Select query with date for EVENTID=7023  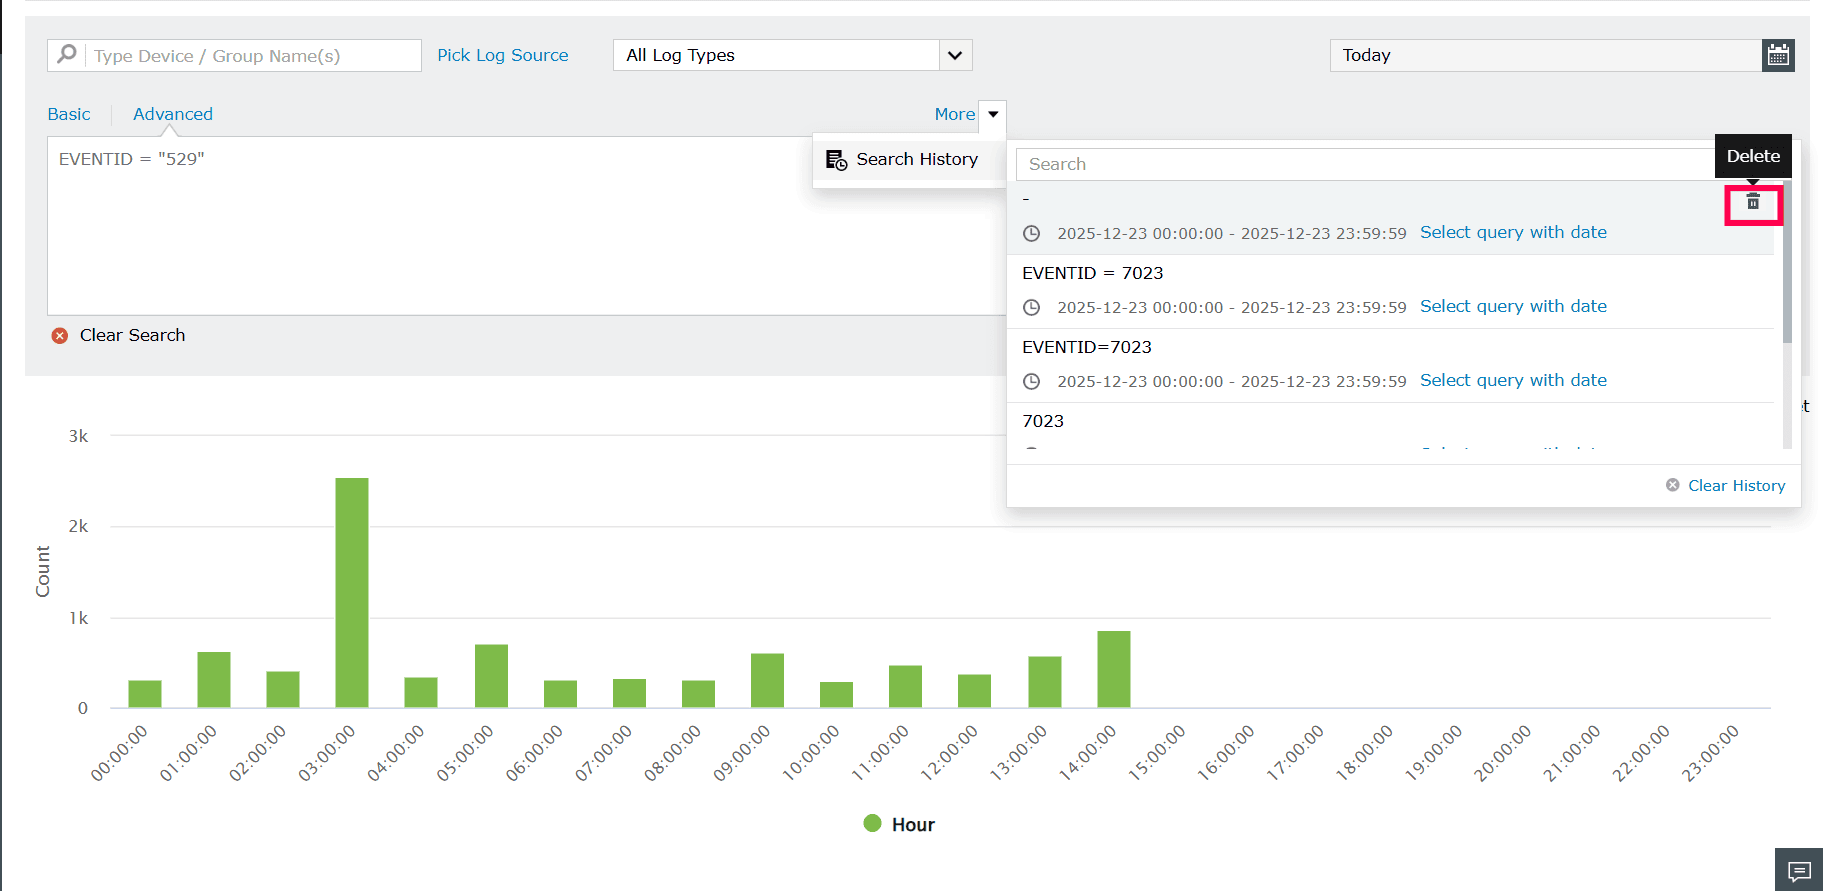[x=1513, y=380]
